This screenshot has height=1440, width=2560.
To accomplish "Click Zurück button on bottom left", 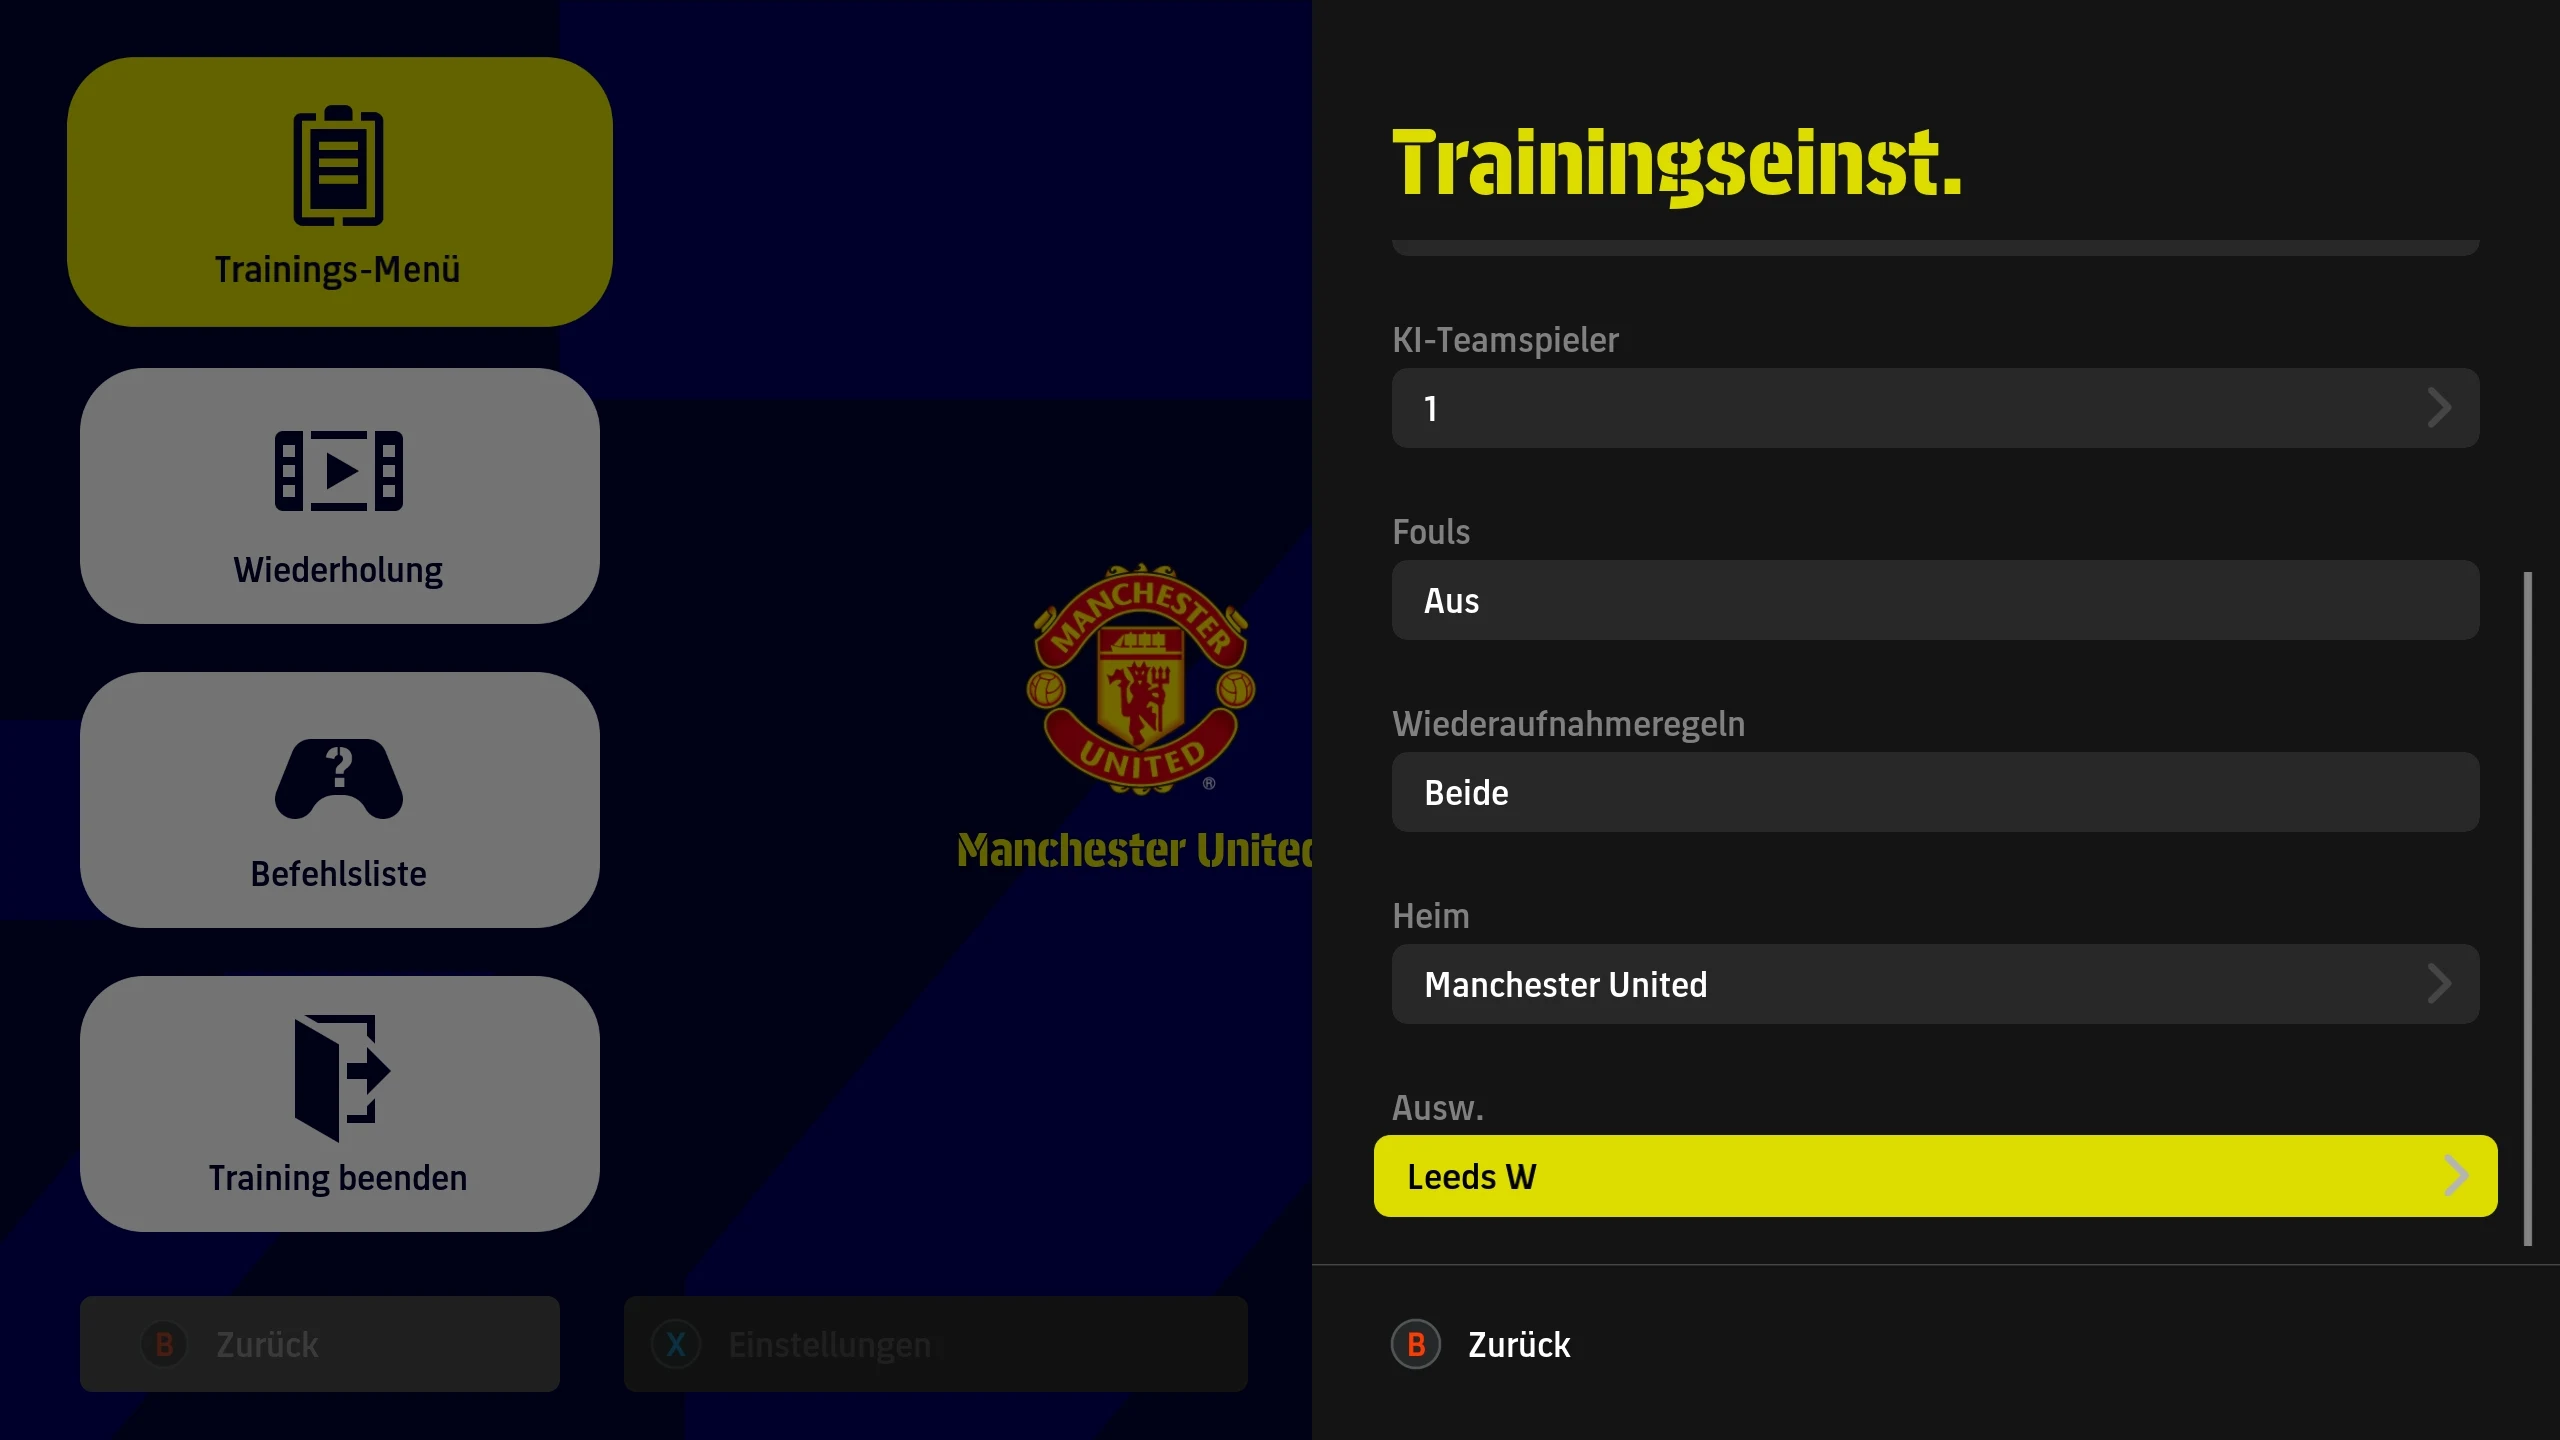I will [x=322, y=1345].
